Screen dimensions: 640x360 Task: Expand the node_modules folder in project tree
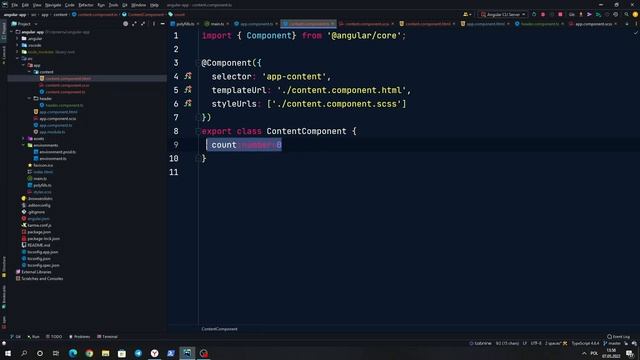18,52
